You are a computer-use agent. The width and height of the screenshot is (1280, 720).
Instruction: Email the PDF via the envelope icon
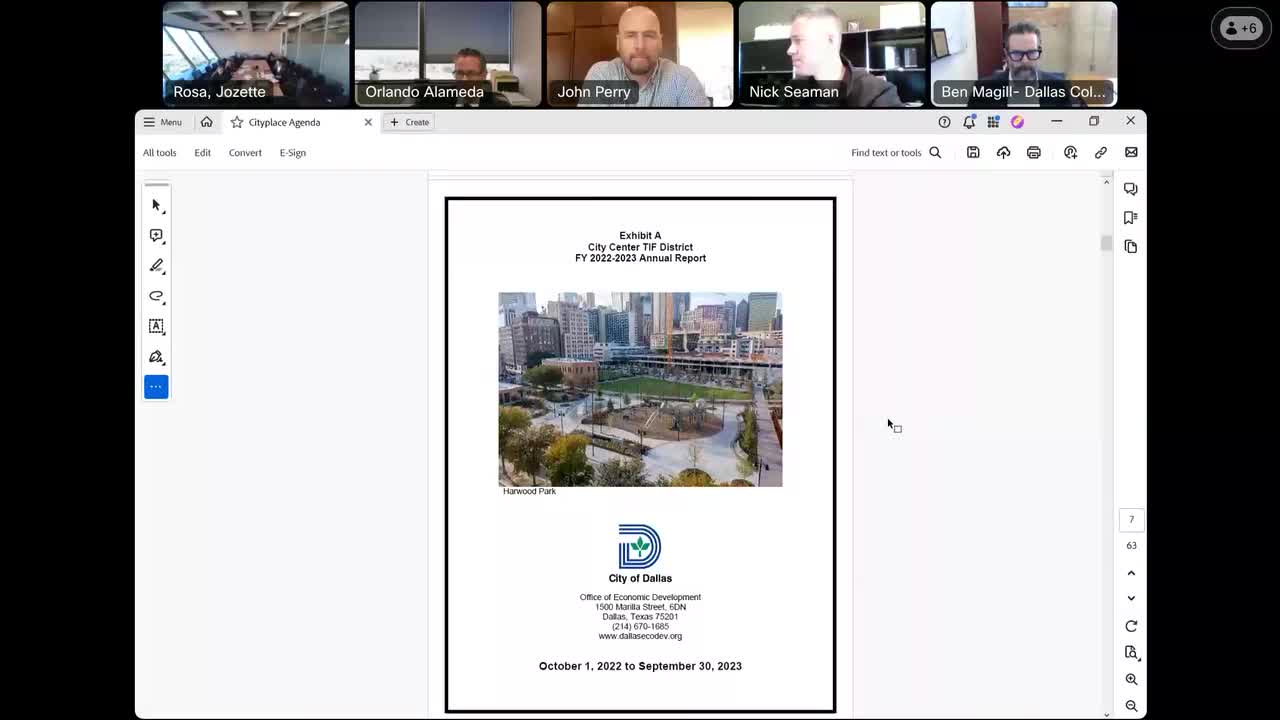coord(1131,152)
